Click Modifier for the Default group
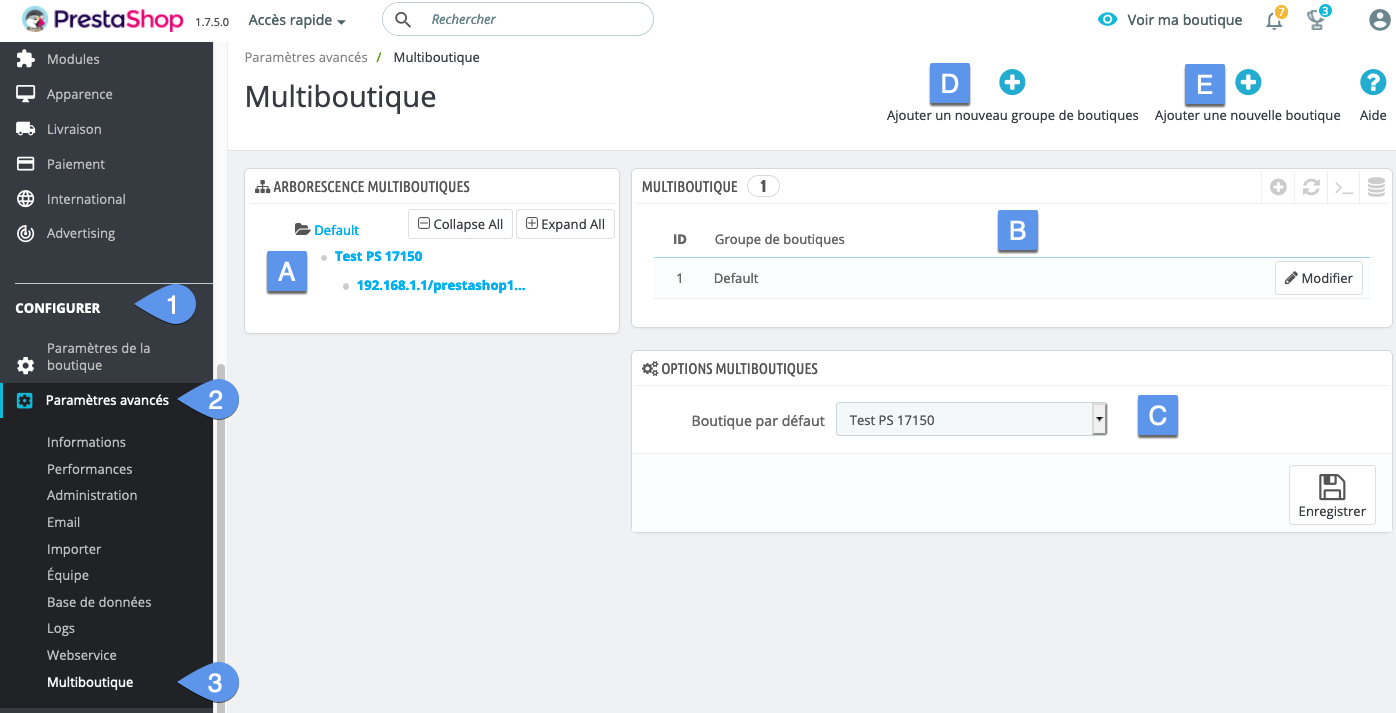Image resolution: width=1396 pixels, height=713 pixels. pos(1318,278)
